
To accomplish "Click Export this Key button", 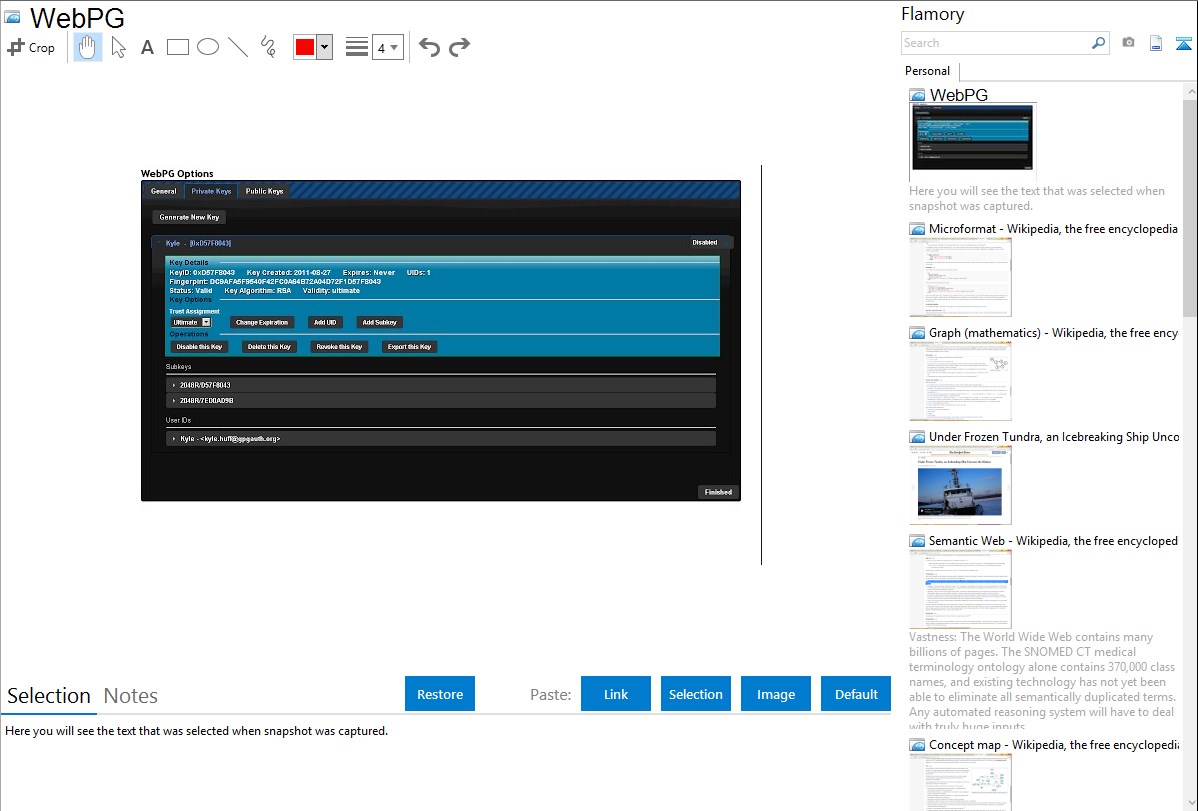I will (410, 347).
